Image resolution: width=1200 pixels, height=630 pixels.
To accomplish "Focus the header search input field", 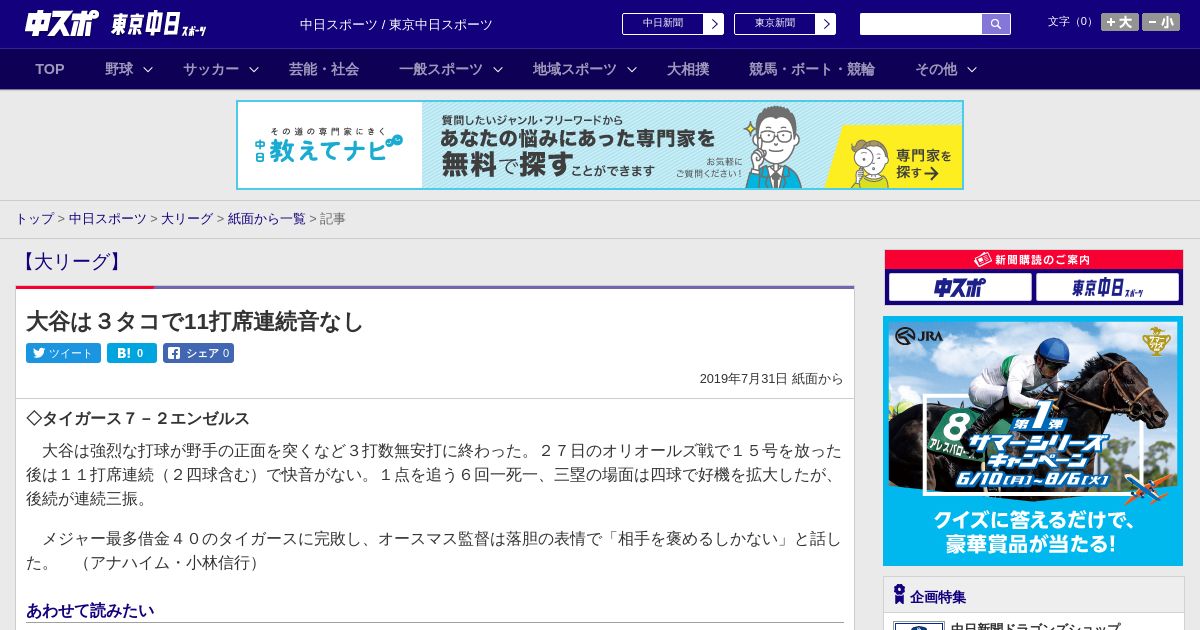I will click(x=921, y=24).
